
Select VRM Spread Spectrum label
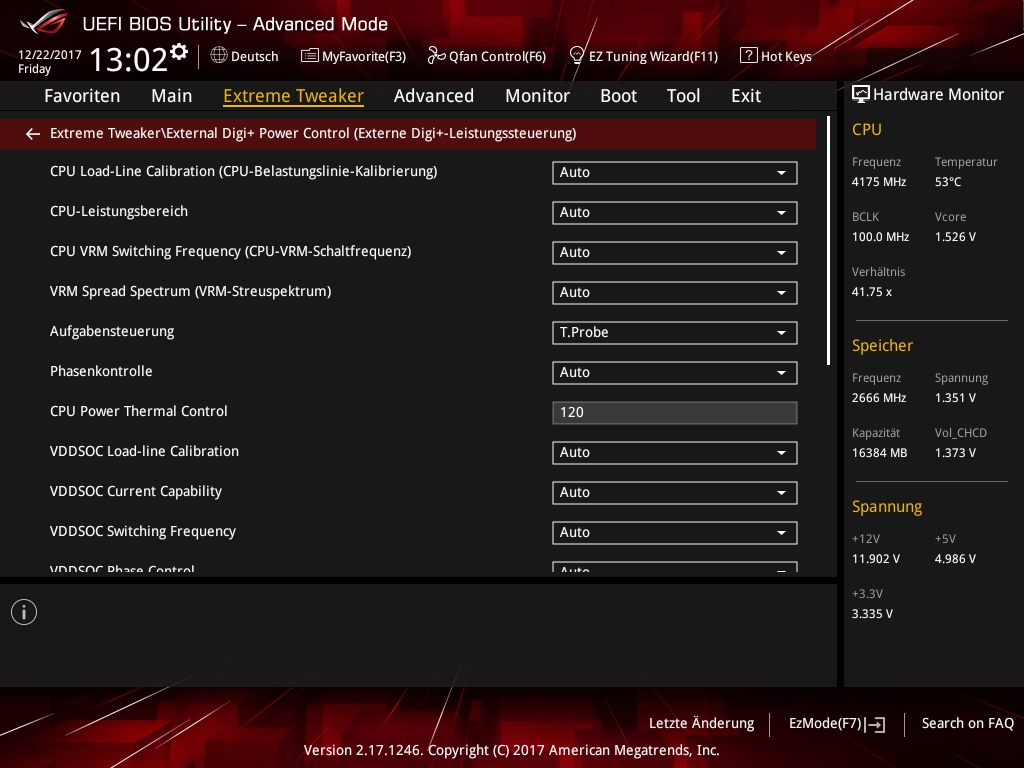[x=191, y=291]
